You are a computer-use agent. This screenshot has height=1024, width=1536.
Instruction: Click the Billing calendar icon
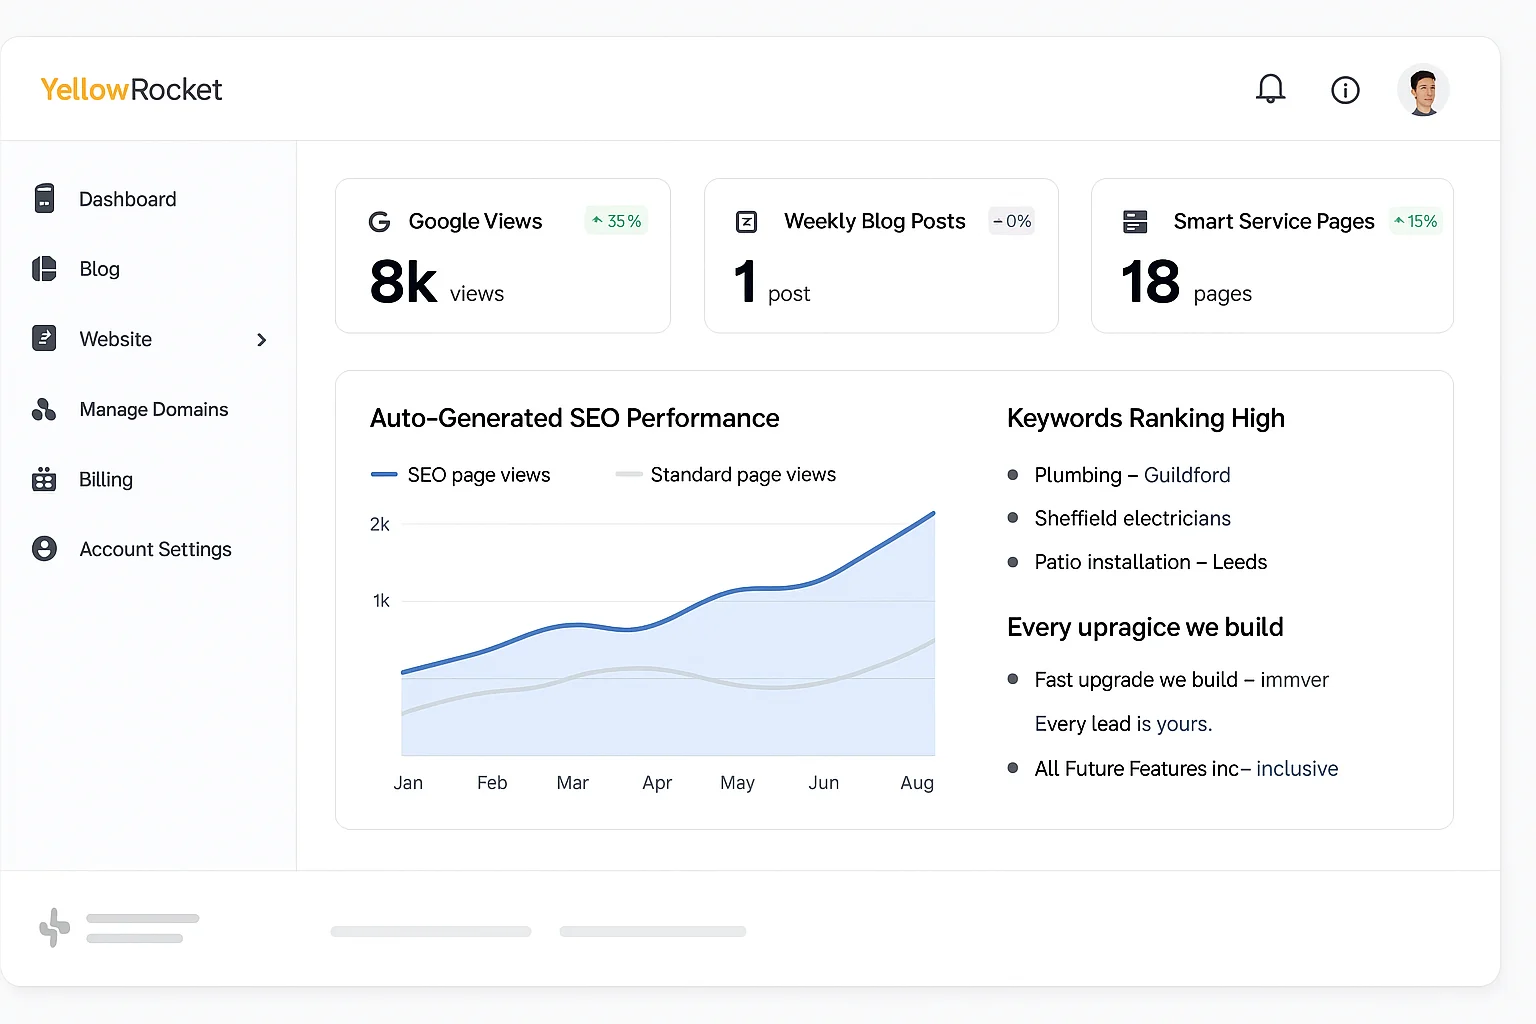[44, 479]
